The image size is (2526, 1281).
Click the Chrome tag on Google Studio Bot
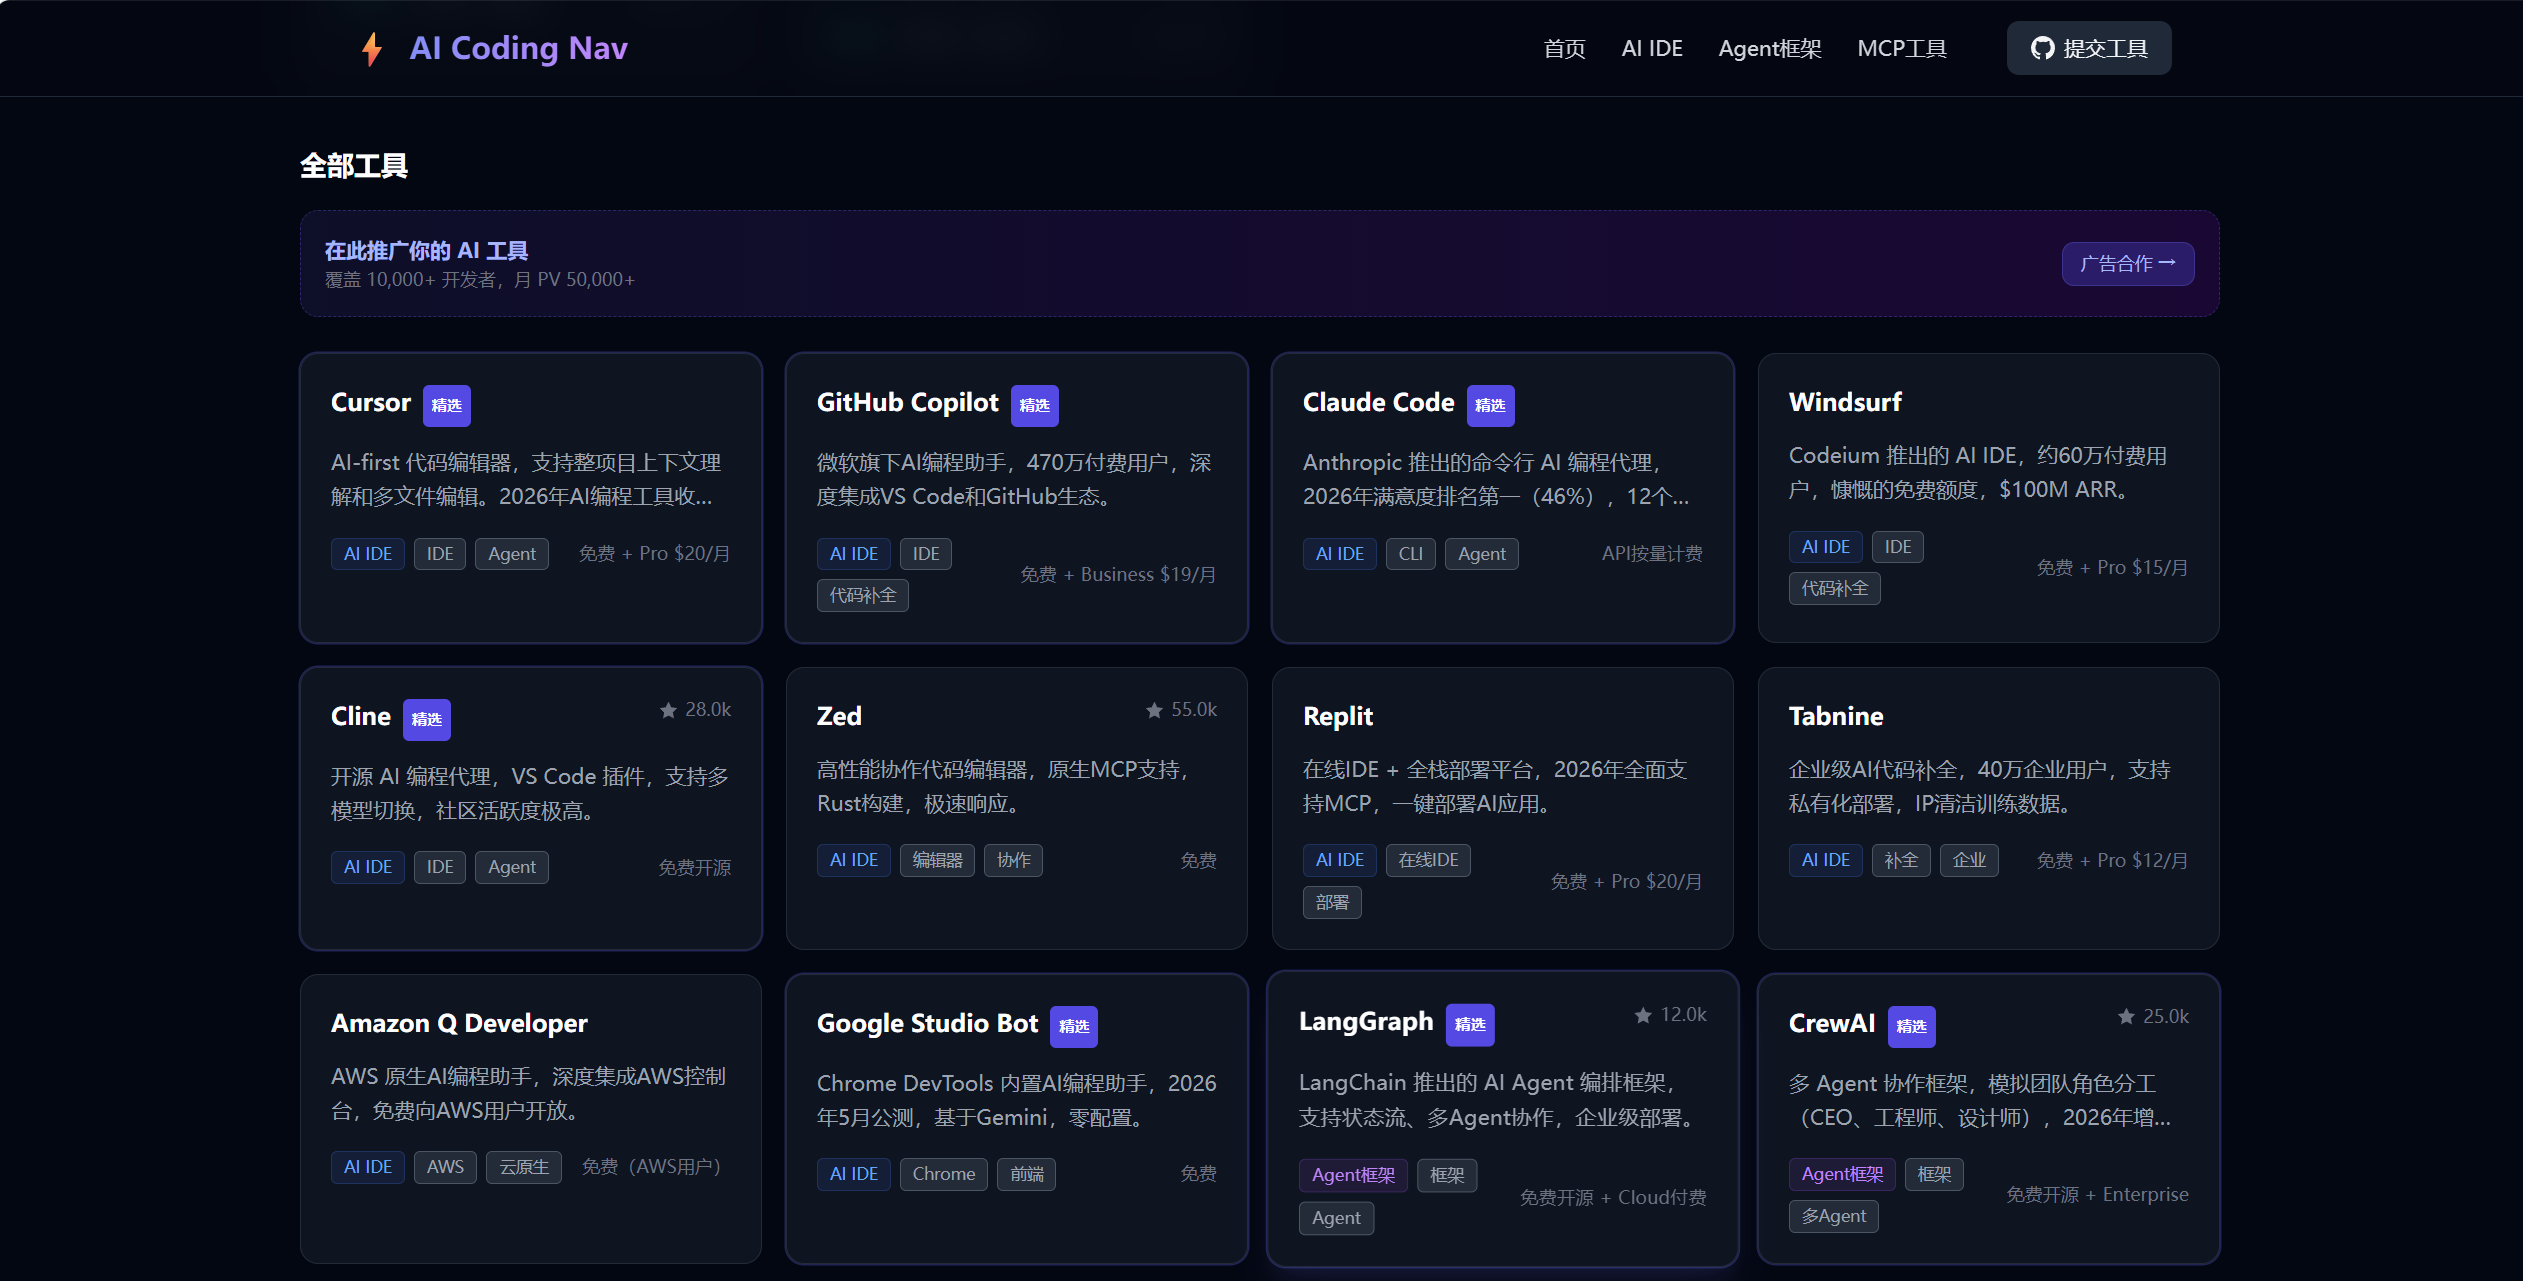(x=944, y=1175)
